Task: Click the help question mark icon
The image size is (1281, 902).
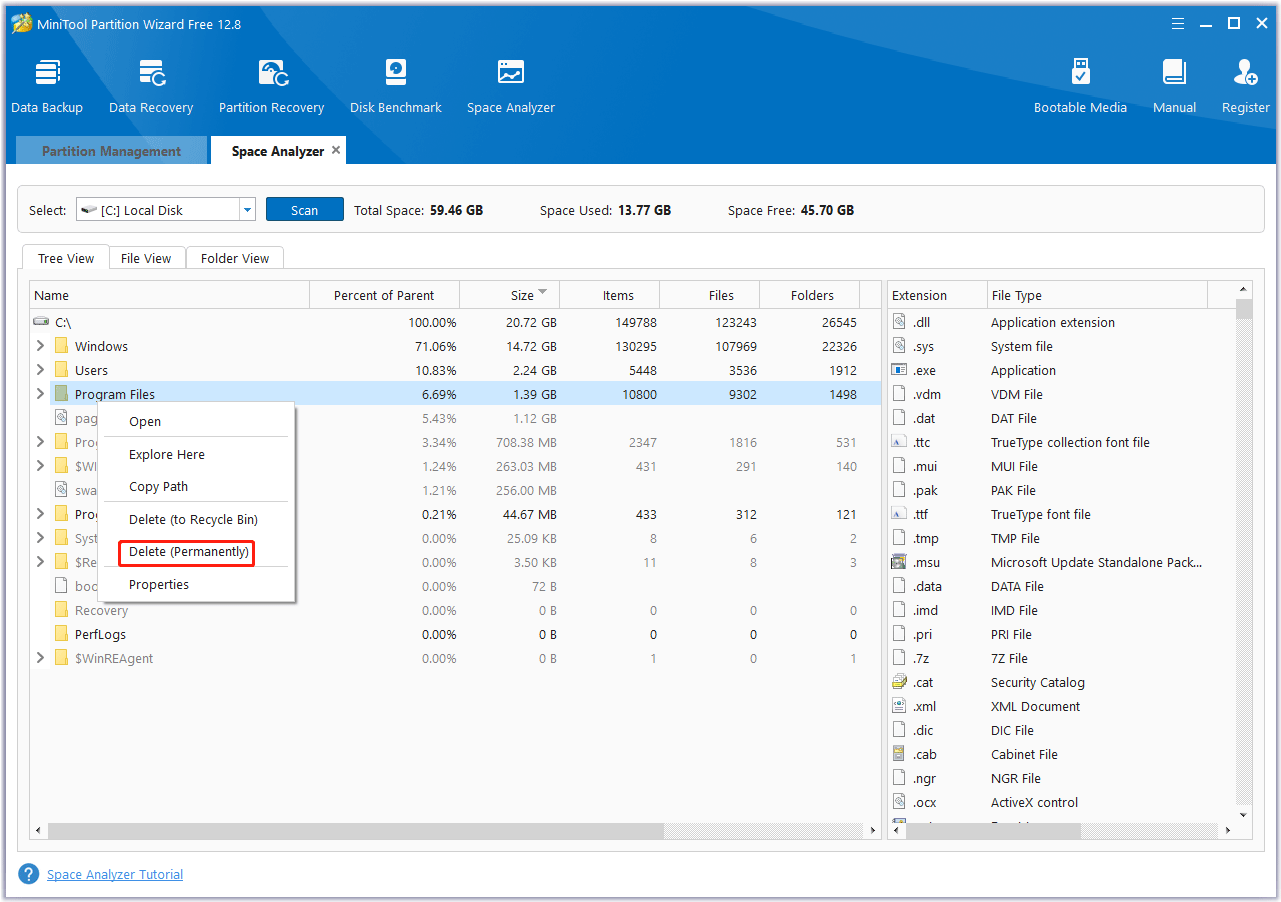Action: coord(28,873)
